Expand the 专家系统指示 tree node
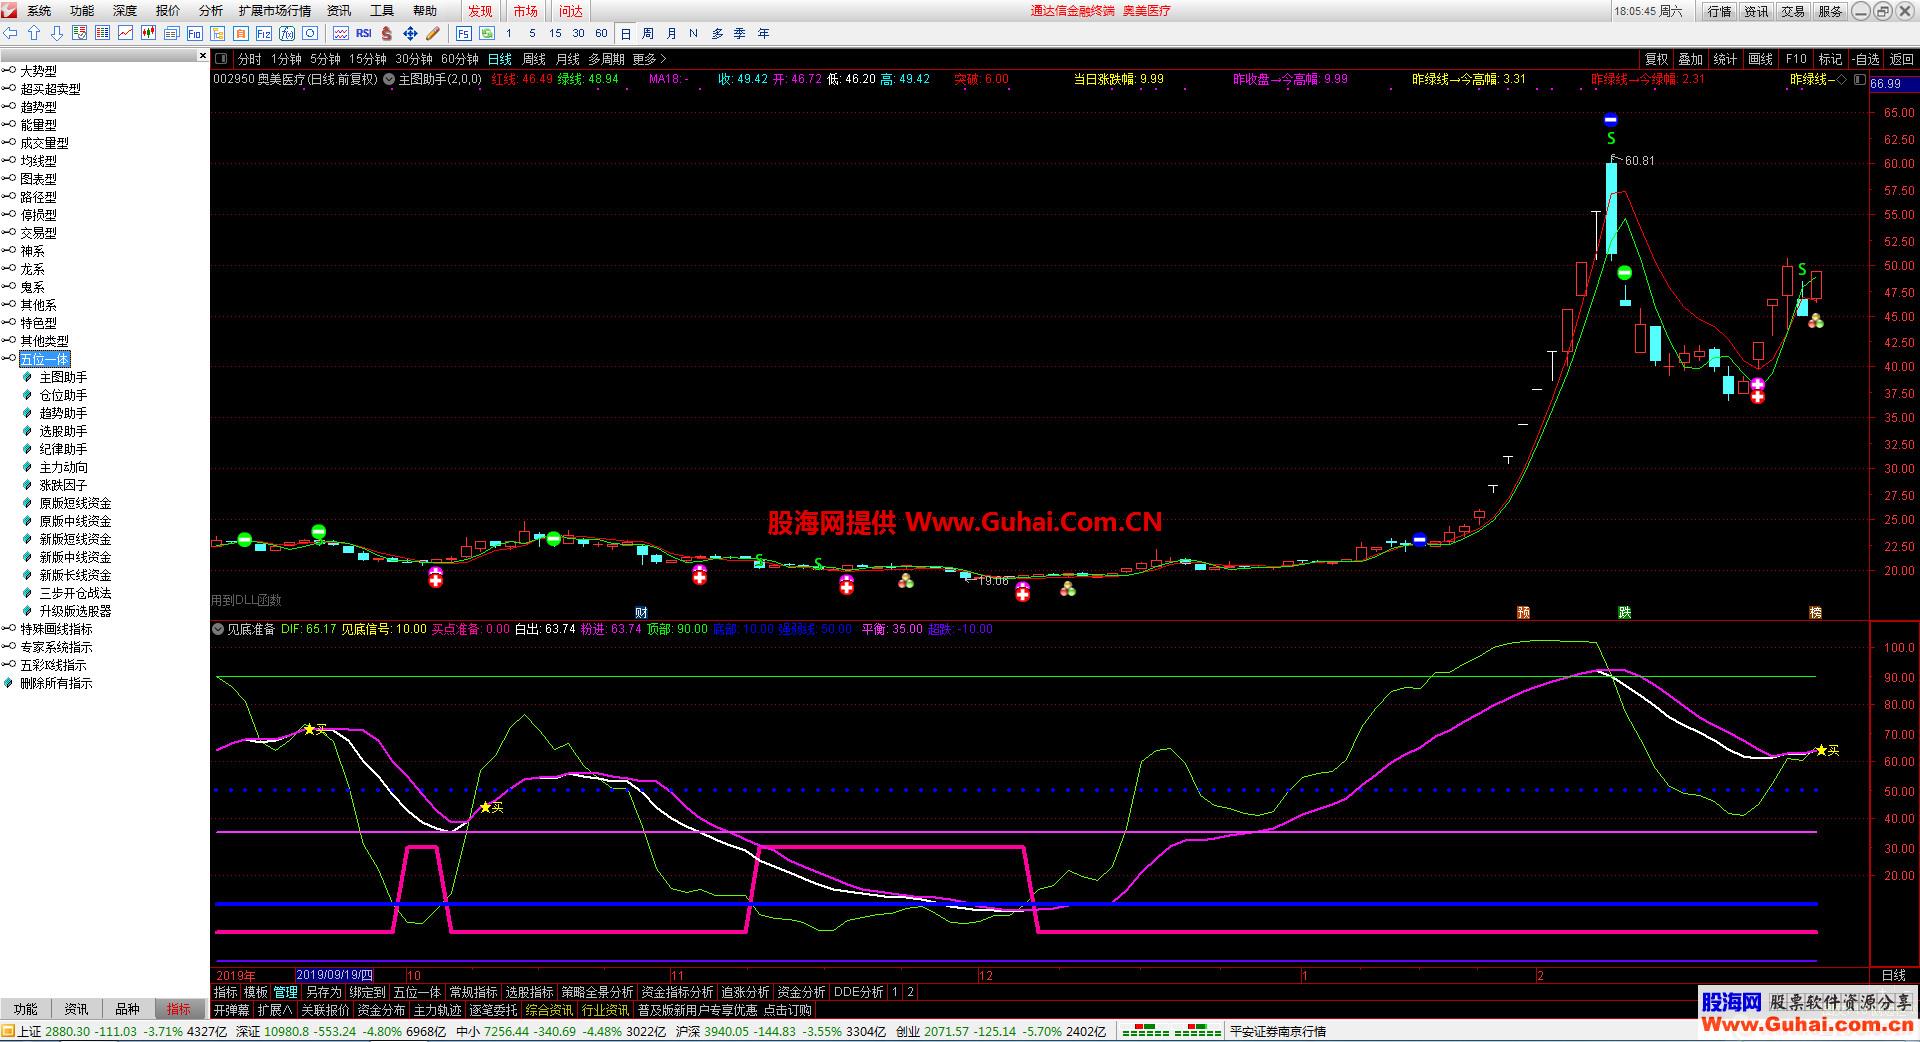 (8, 647)
